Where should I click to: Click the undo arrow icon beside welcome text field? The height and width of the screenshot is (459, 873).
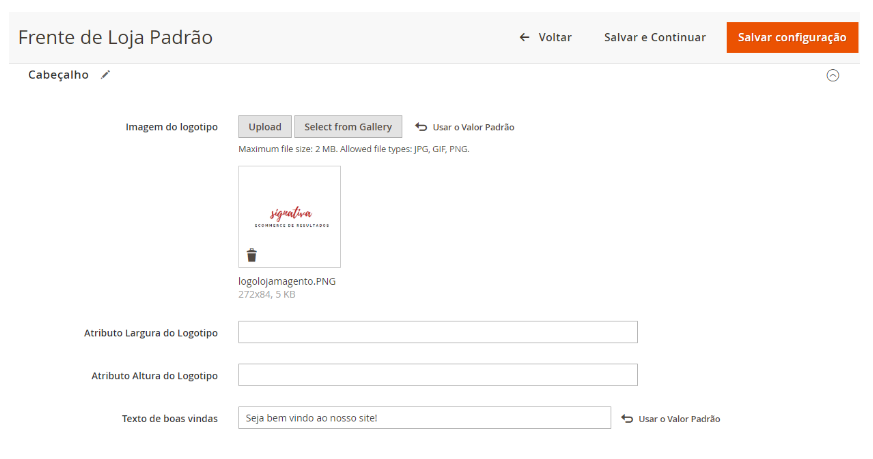click(627, 418)
